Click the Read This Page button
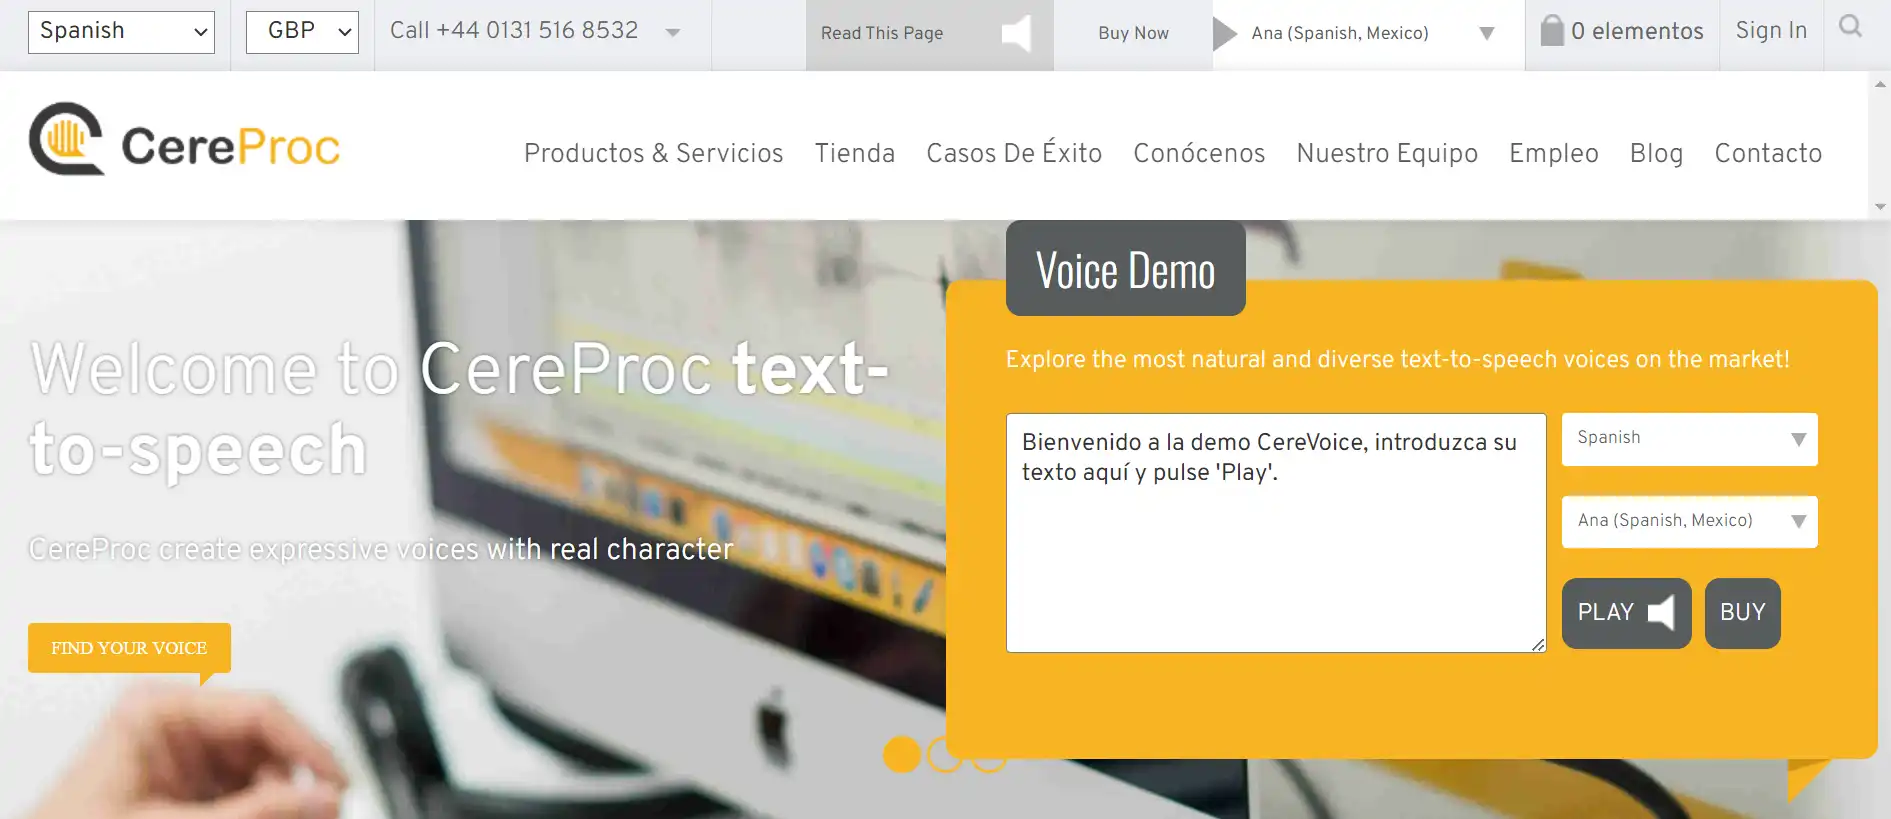 pos(930,35)
